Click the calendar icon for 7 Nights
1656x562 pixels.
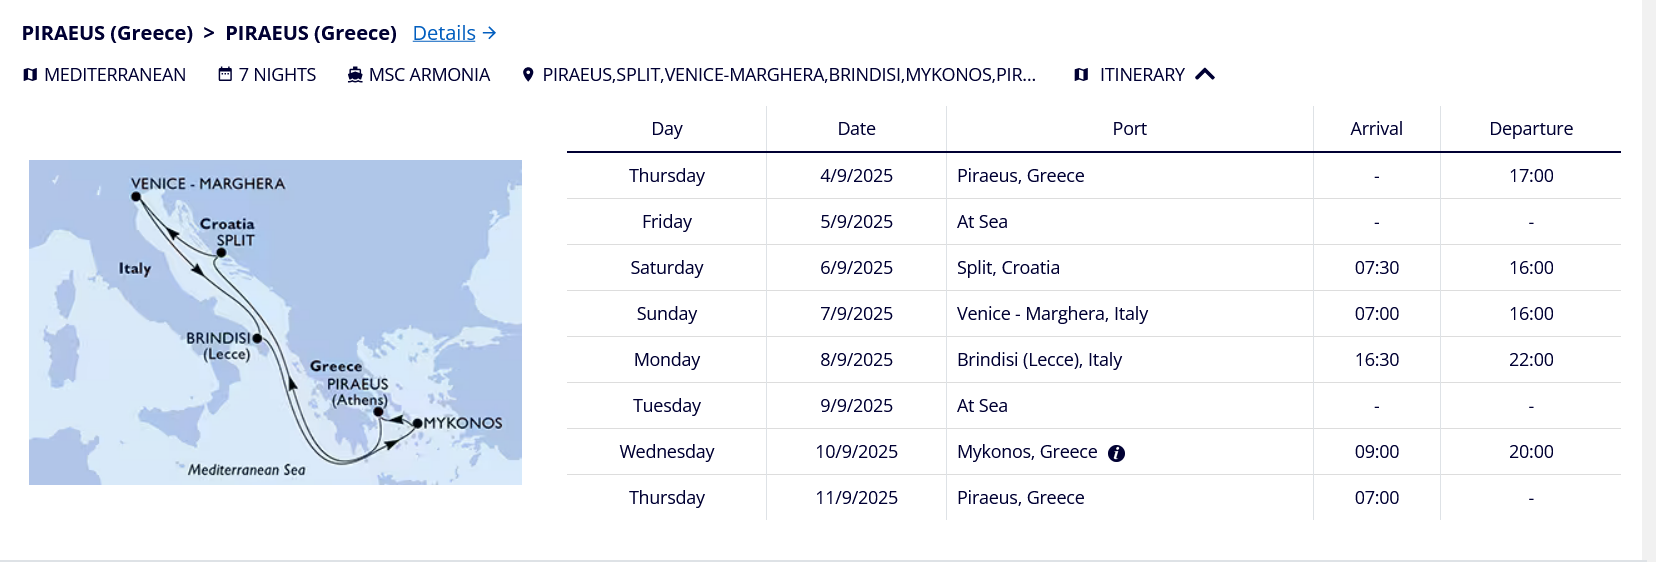225,74
